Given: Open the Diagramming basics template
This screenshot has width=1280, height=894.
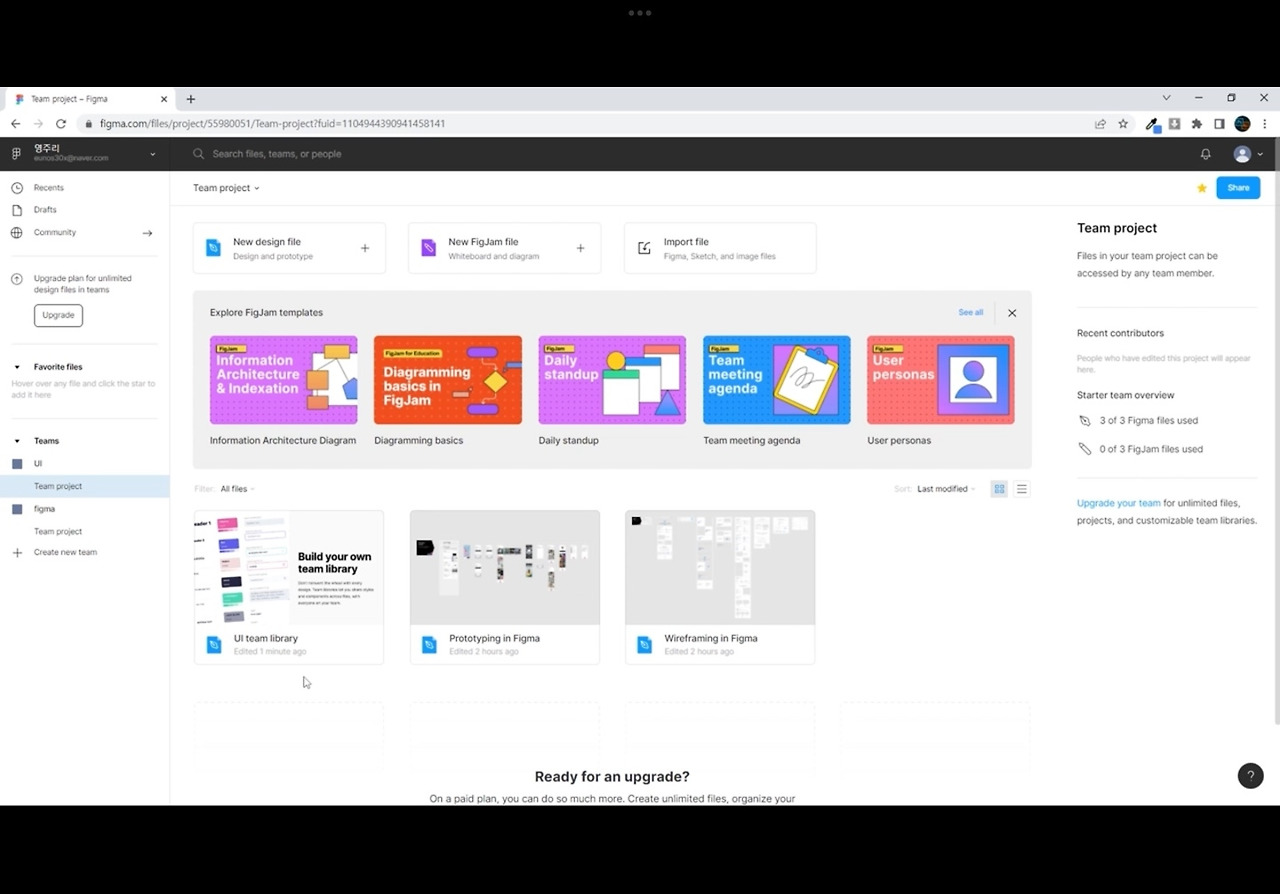Looking at the screenshot, I should [x=448, y=380].
